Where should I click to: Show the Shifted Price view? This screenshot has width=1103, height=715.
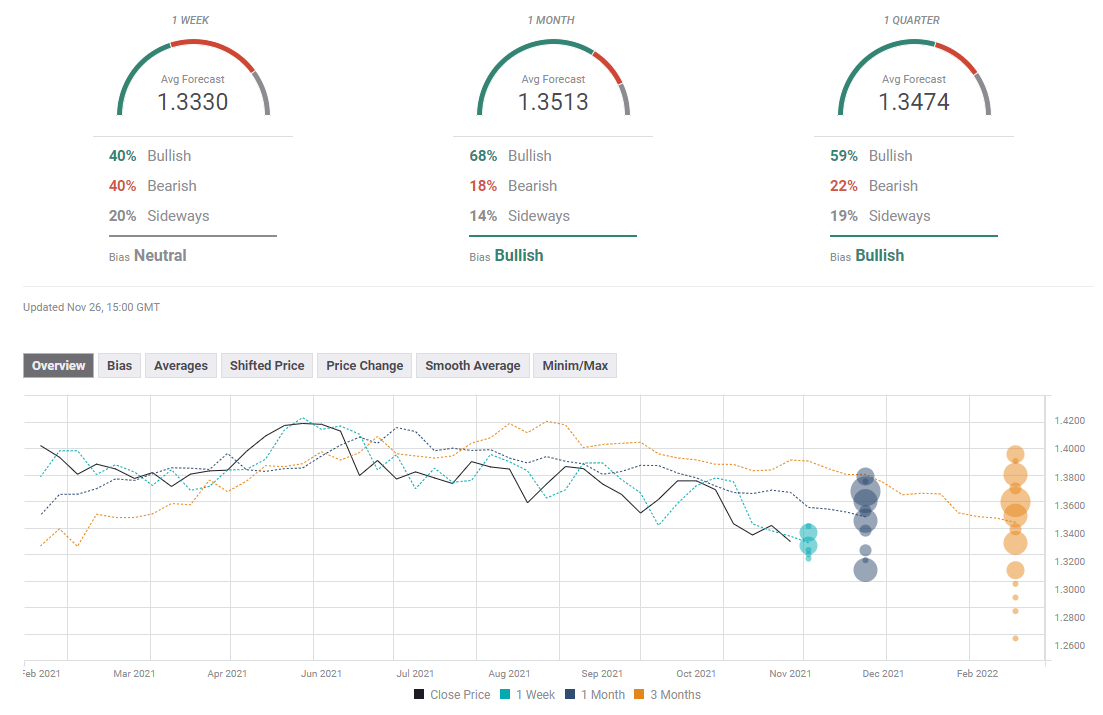pos(267,366)
